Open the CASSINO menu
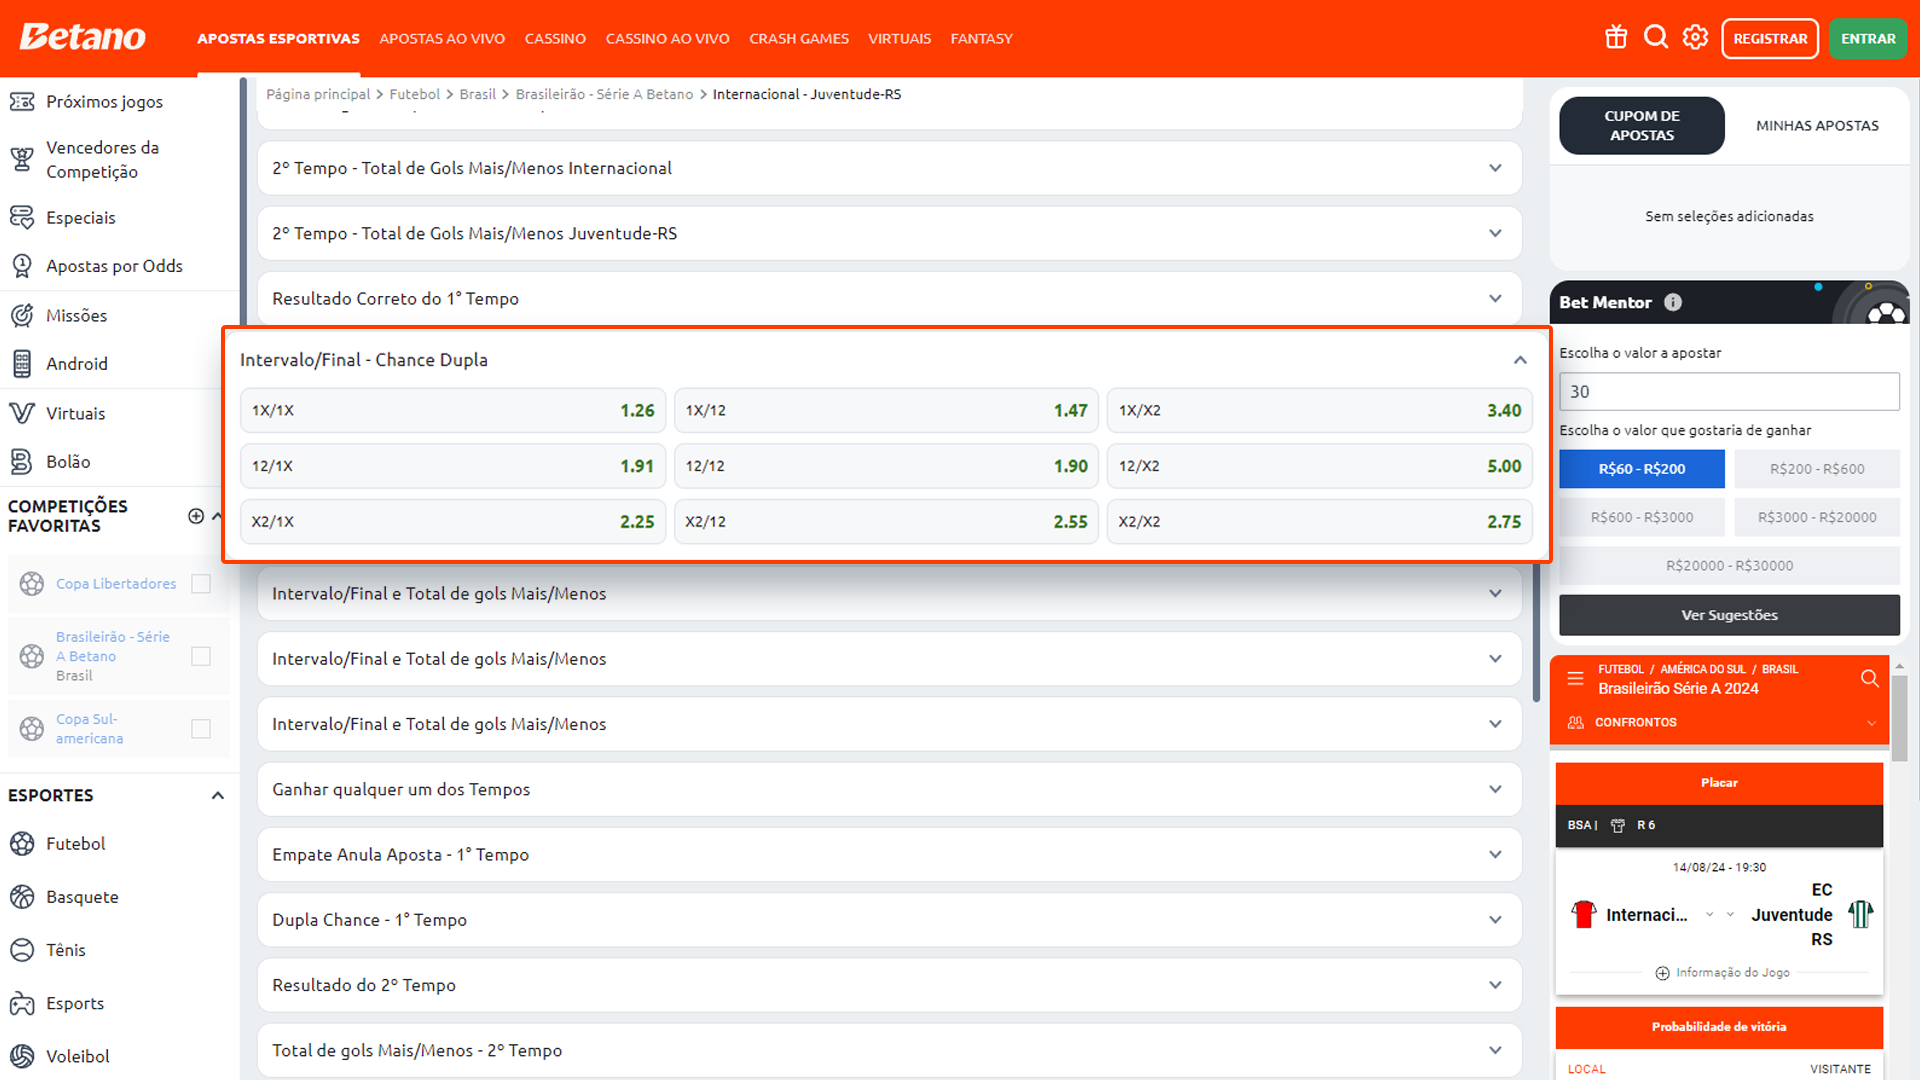 (555, 38)
